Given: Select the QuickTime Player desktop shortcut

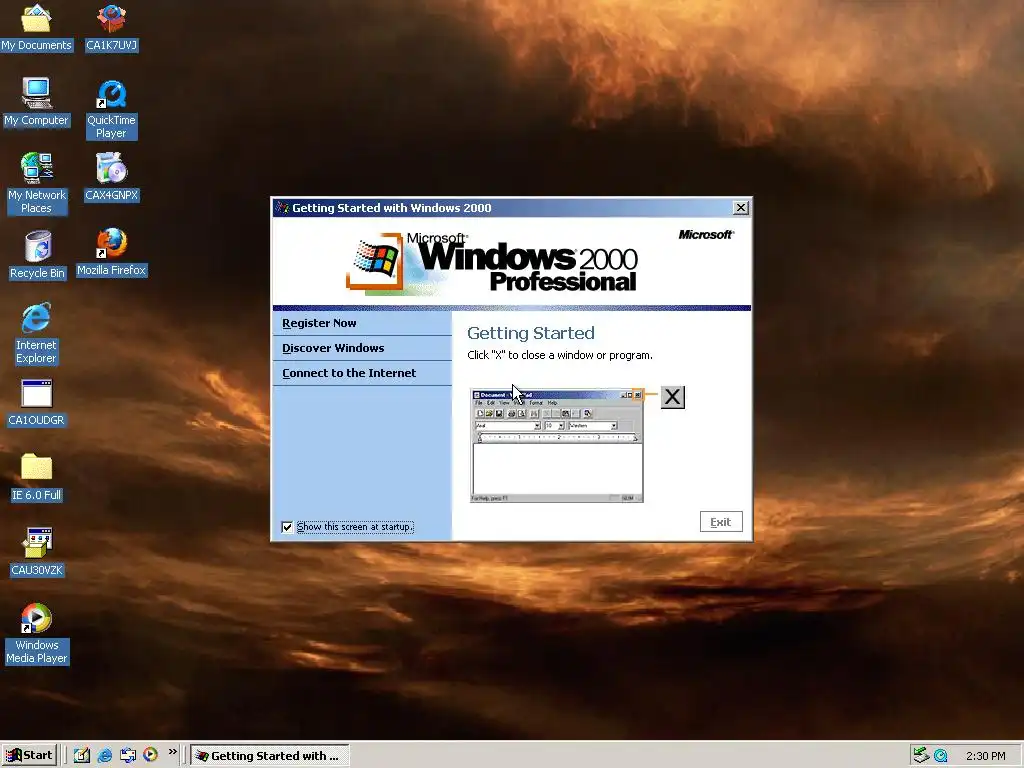Looking at the screenshot, I should pyautogui.click(x=112, y=109).
